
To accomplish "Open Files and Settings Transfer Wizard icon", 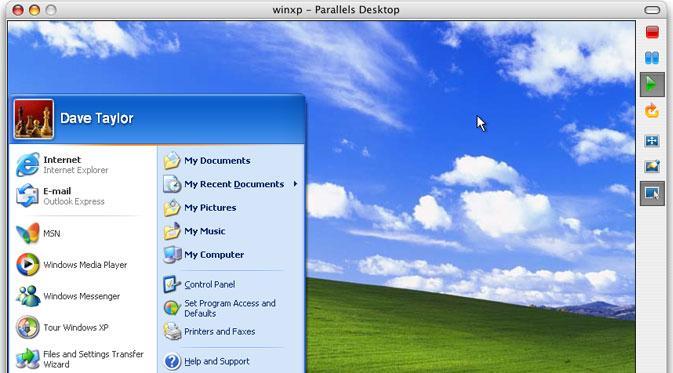I will click(x=27, y=359).
